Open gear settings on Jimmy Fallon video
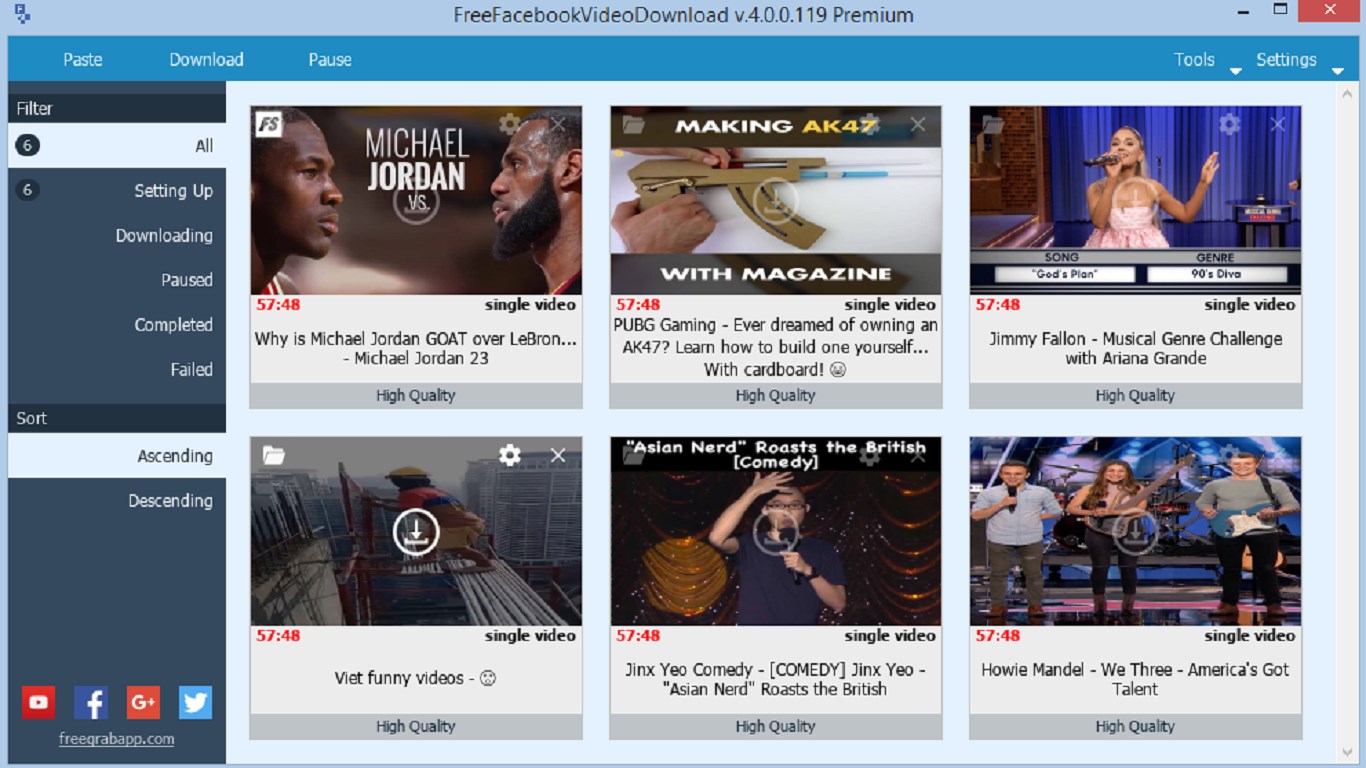 click(x=1230, y=124)
